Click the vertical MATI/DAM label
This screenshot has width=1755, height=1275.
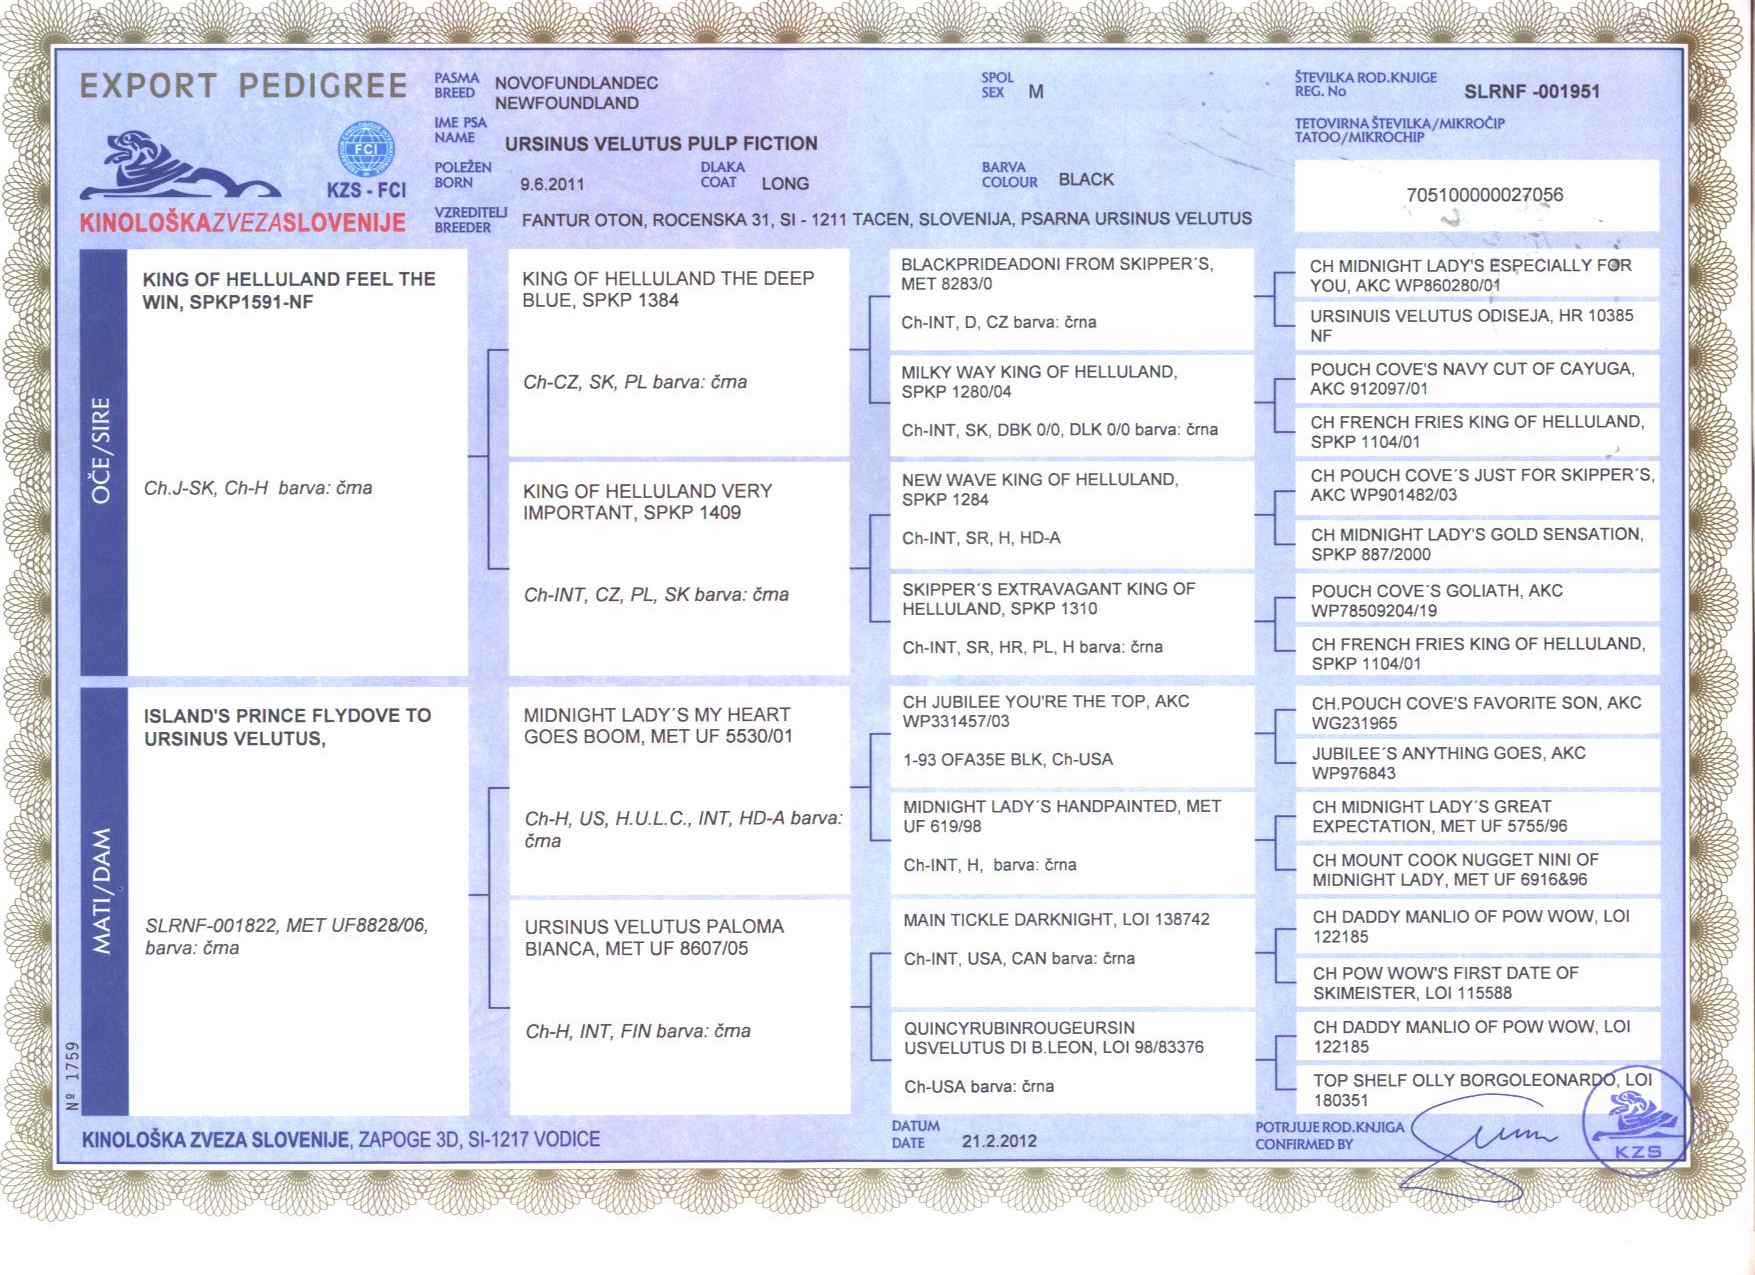[x=102, y=891]
